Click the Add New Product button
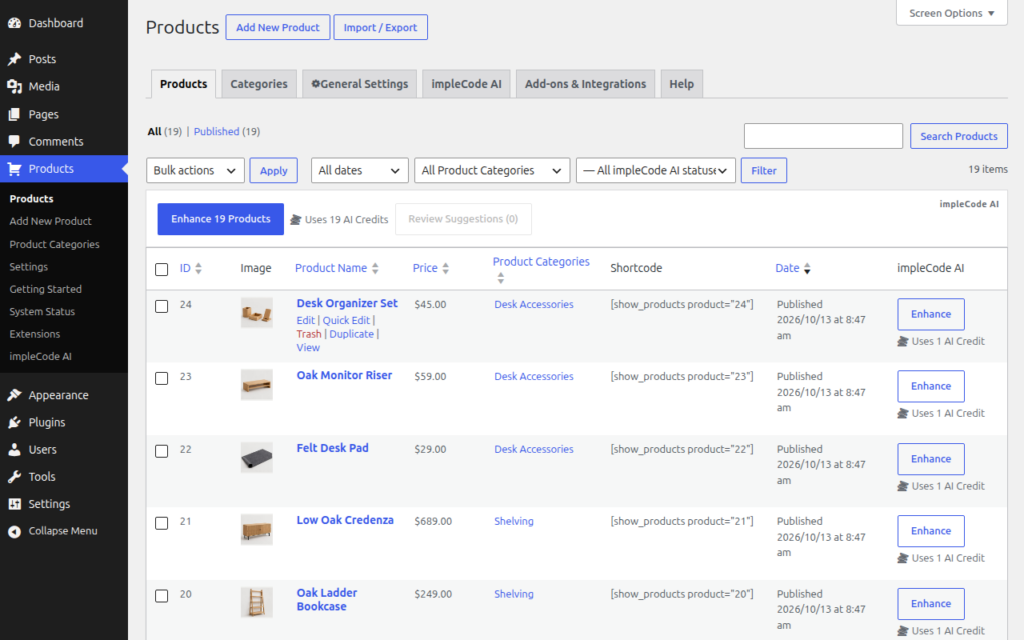The width and height of the screenshot is (1024, 640). point(278,27)
